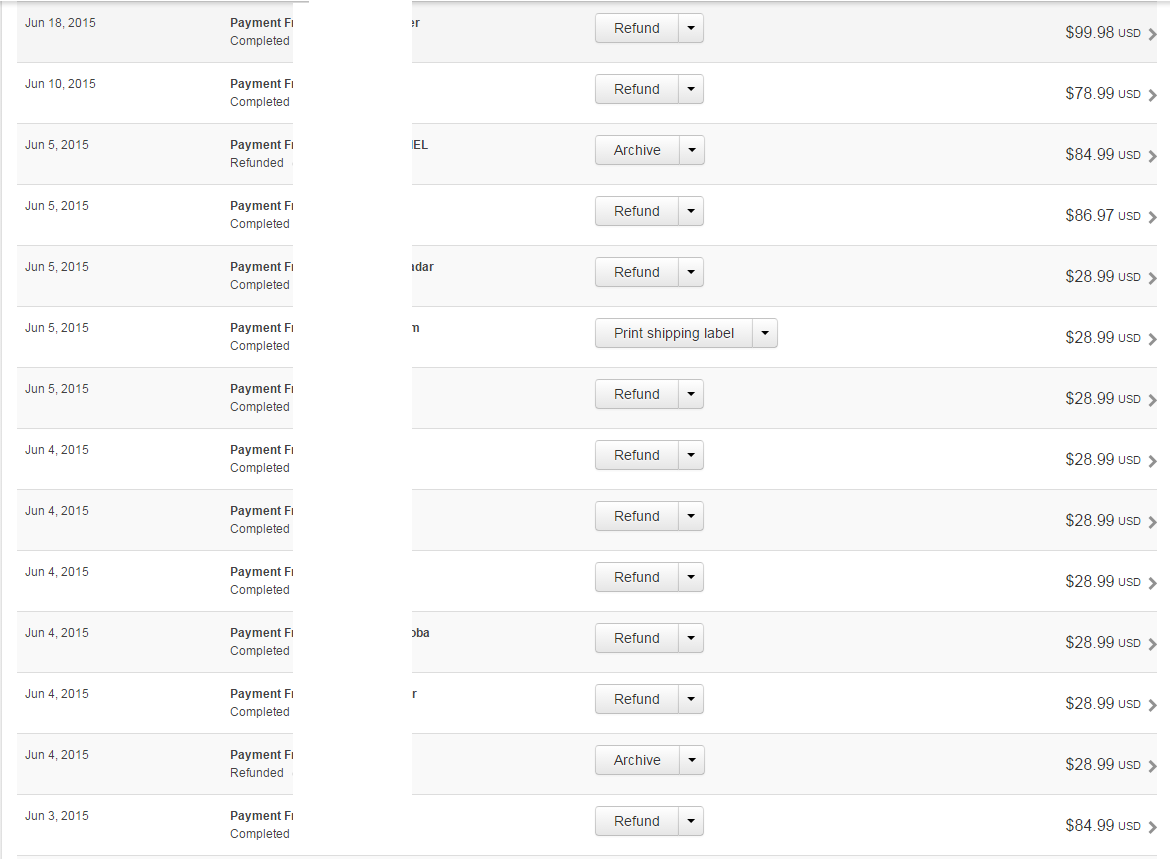Click the chevron on the Print shipping label row
This screenshot has width=1170, height=859.
[x=1153, y=339]
